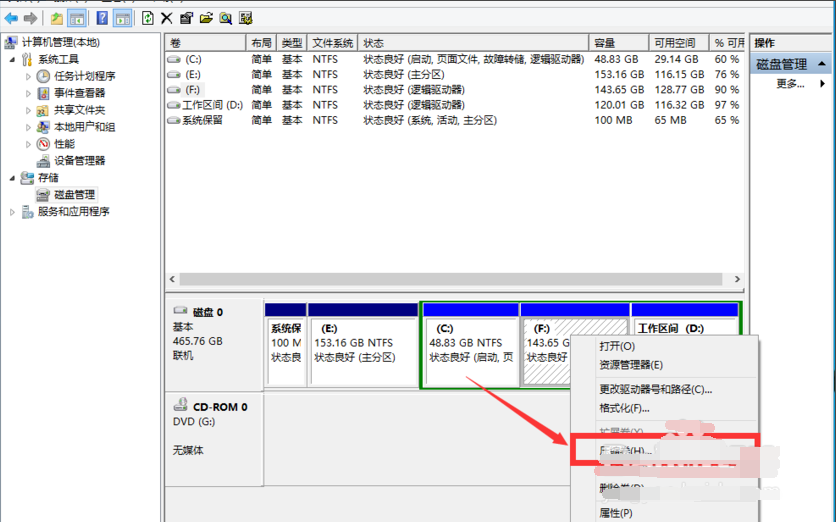Click the CD-ROM 0 drive label

click(x=220, y=407)
